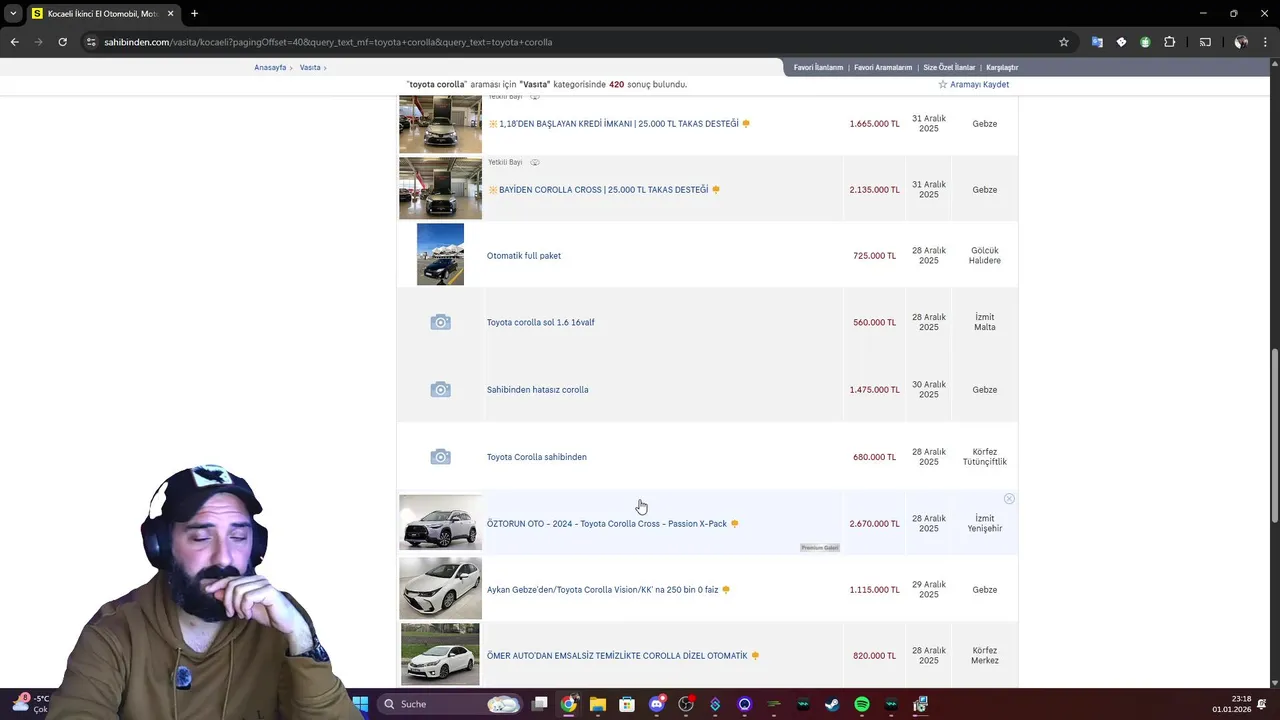This screenshot has width=1280, height=720.
Task: Open Toyota corolla sol 1.6 16valf listing
Action: [x=541, y=323]
